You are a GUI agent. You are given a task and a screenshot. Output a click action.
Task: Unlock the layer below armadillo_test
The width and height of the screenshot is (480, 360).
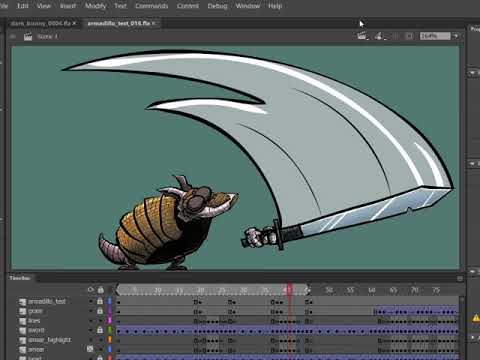pyautogui.click(x=100, y=311)
